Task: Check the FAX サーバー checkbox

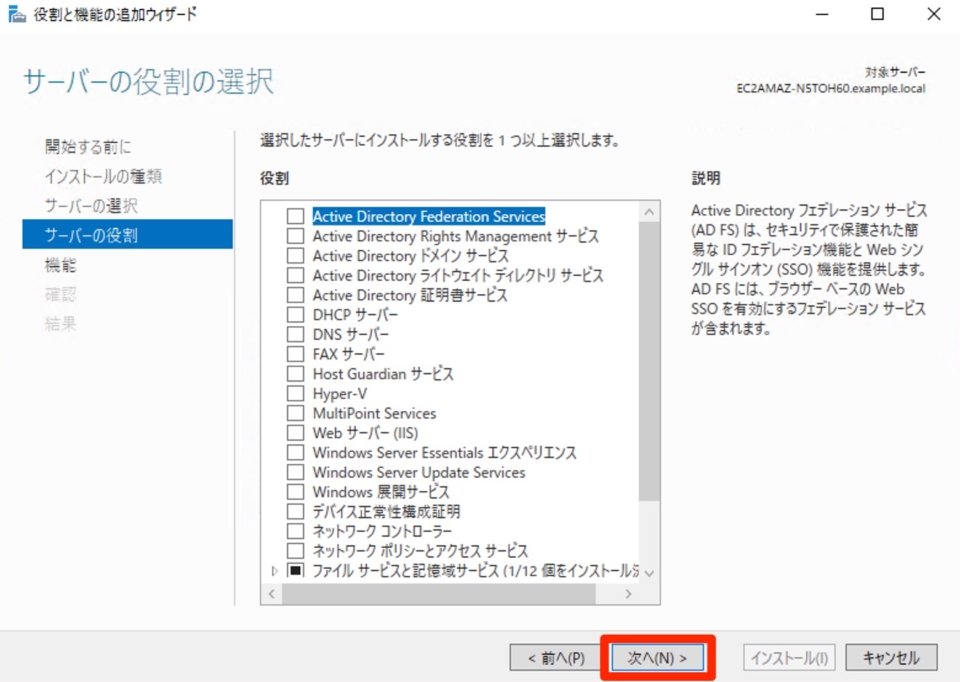Action: click(296, 354)
